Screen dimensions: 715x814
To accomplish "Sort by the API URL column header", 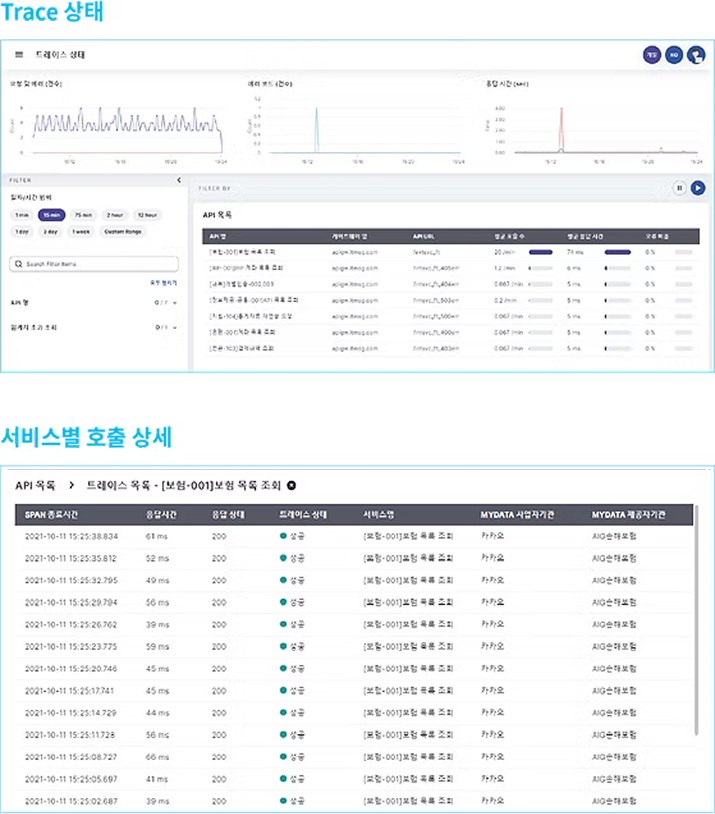I will [424, 236].
